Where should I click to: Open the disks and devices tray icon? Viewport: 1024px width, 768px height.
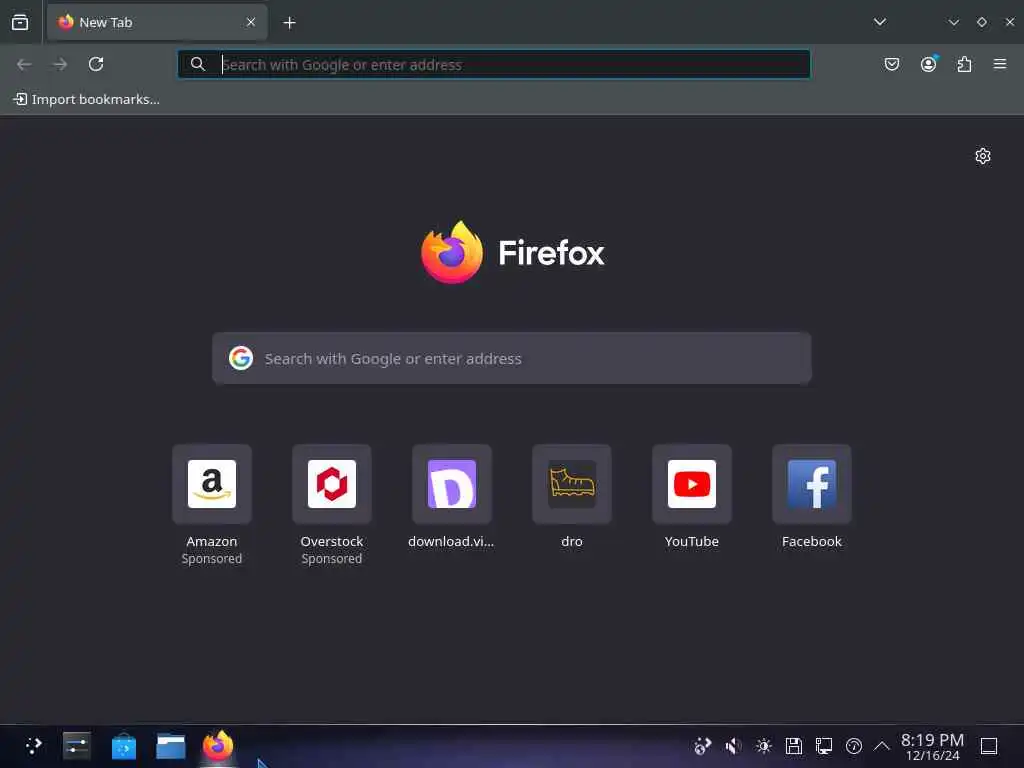793,746
